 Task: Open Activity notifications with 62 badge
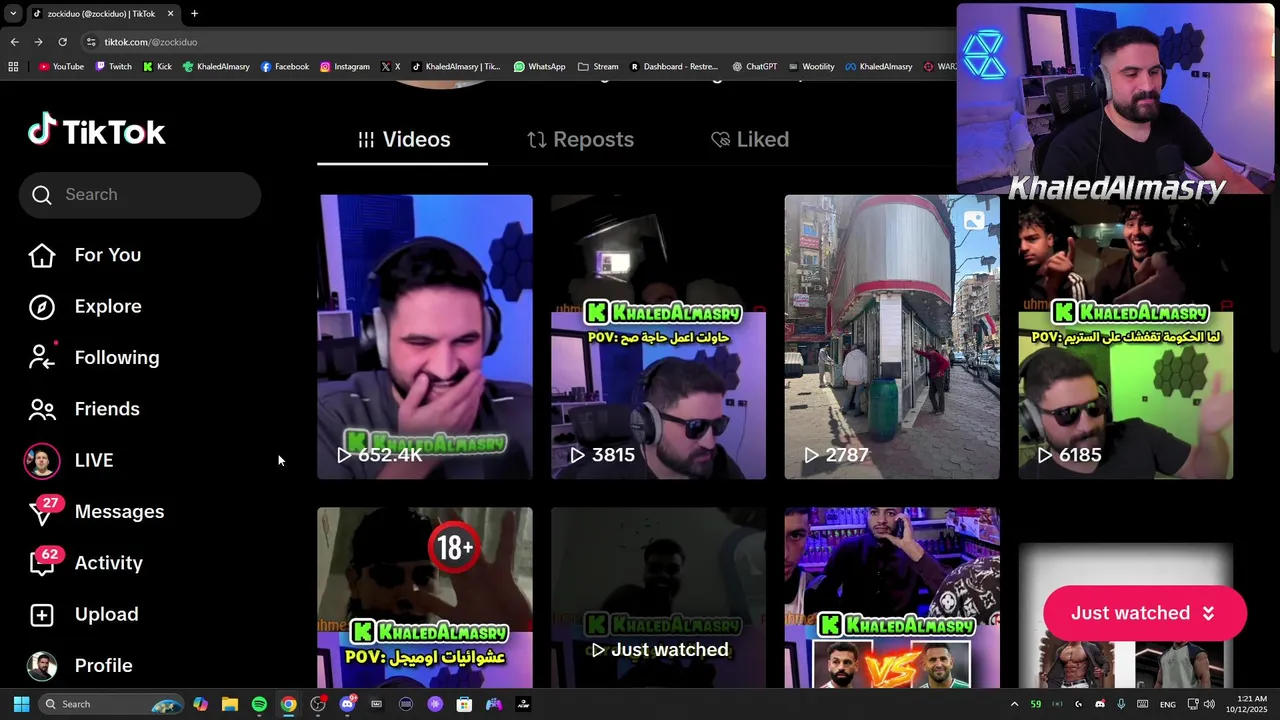[86, 562]
